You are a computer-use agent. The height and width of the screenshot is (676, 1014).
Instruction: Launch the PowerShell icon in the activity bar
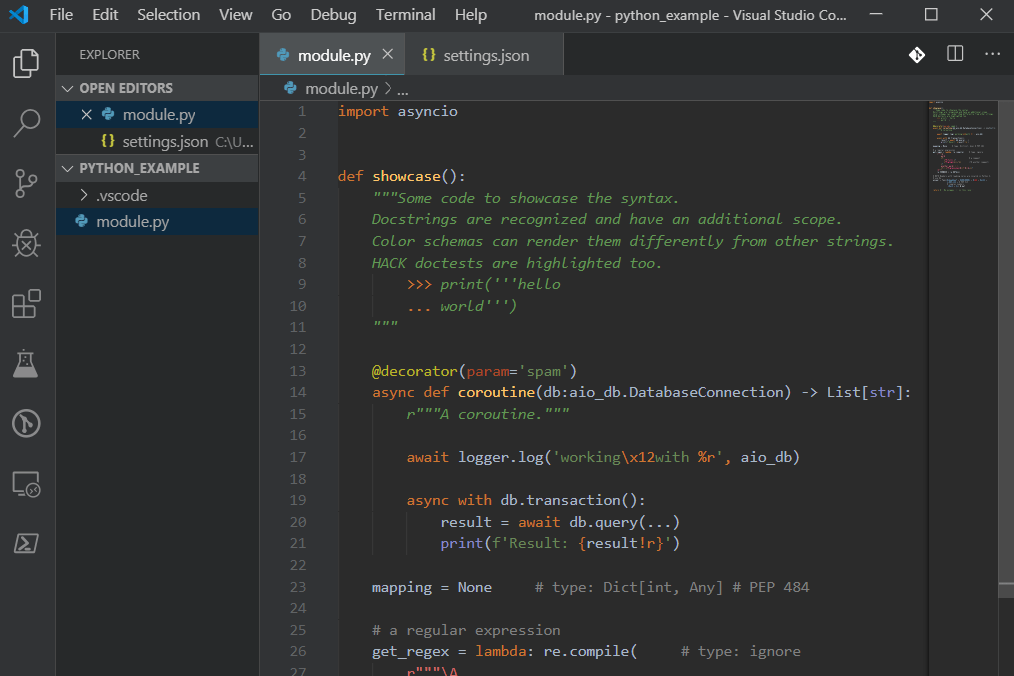click(25, 543)
